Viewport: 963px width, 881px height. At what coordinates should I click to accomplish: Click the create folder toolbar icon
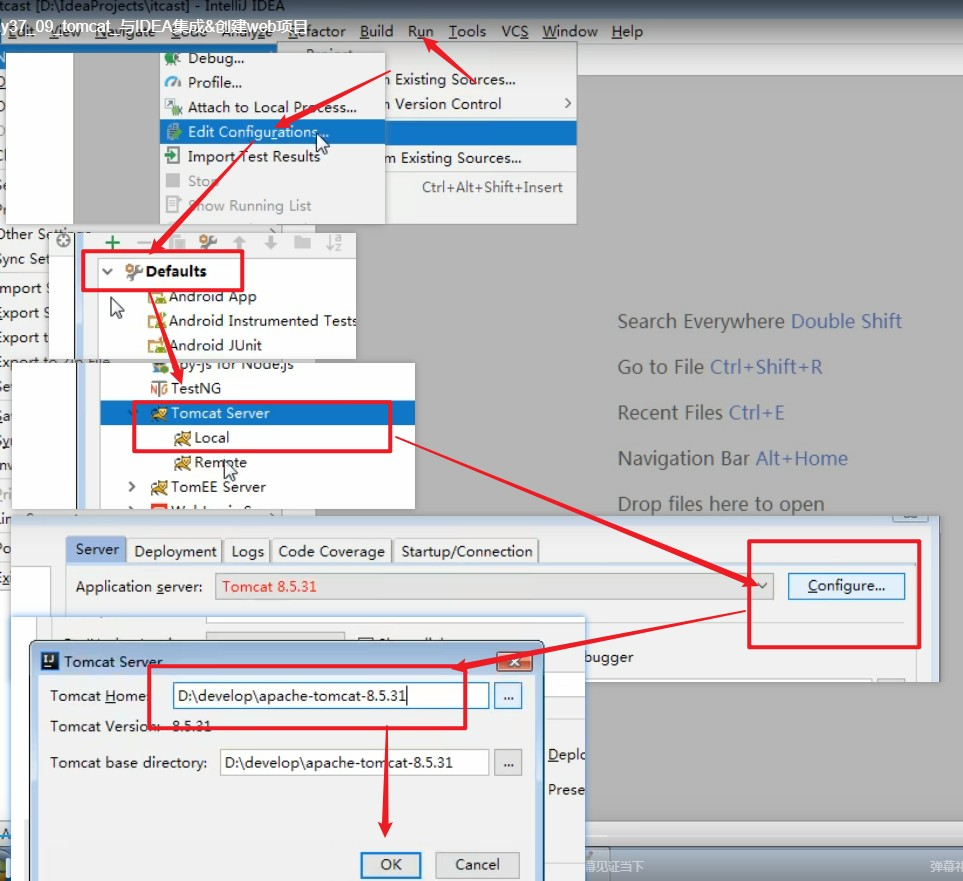pyautogui.click(x=302, y=243)
